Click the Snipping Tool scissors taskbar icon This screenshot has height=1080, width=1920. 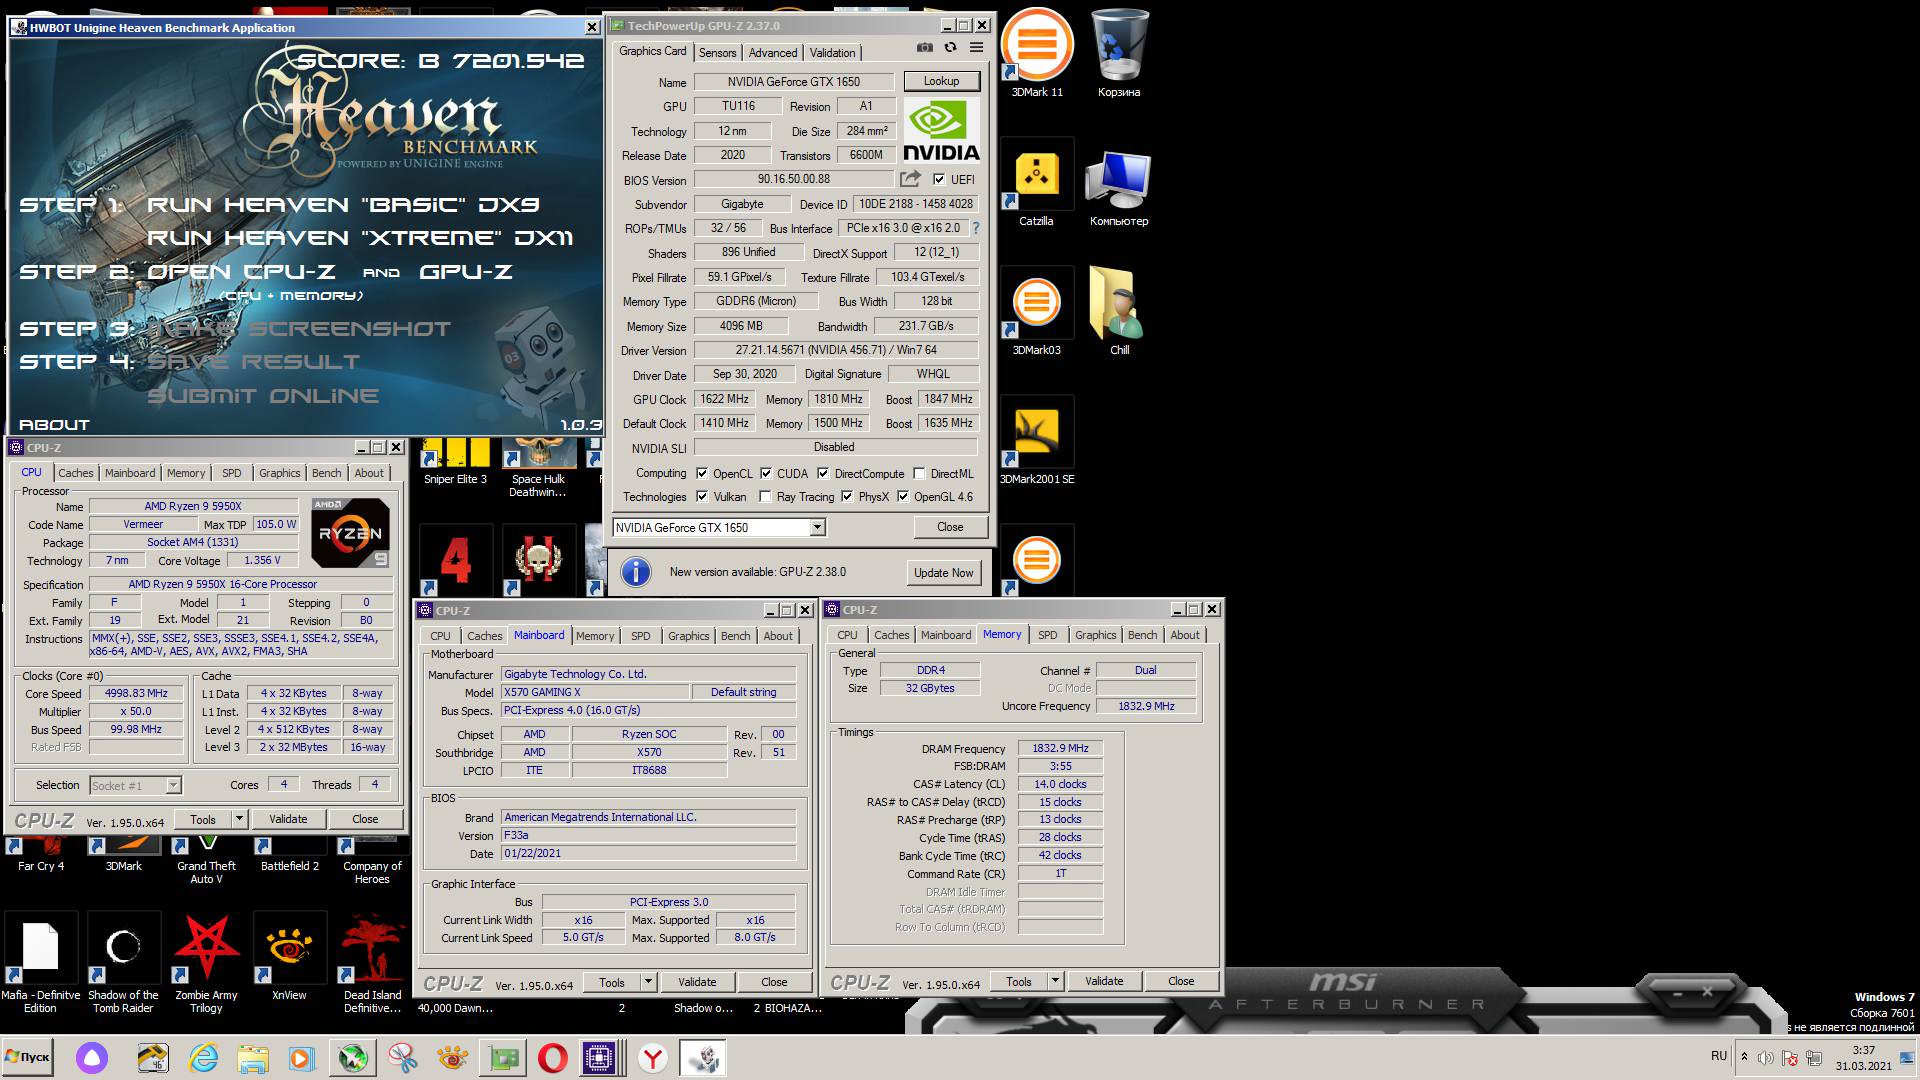coord(402,1058)
